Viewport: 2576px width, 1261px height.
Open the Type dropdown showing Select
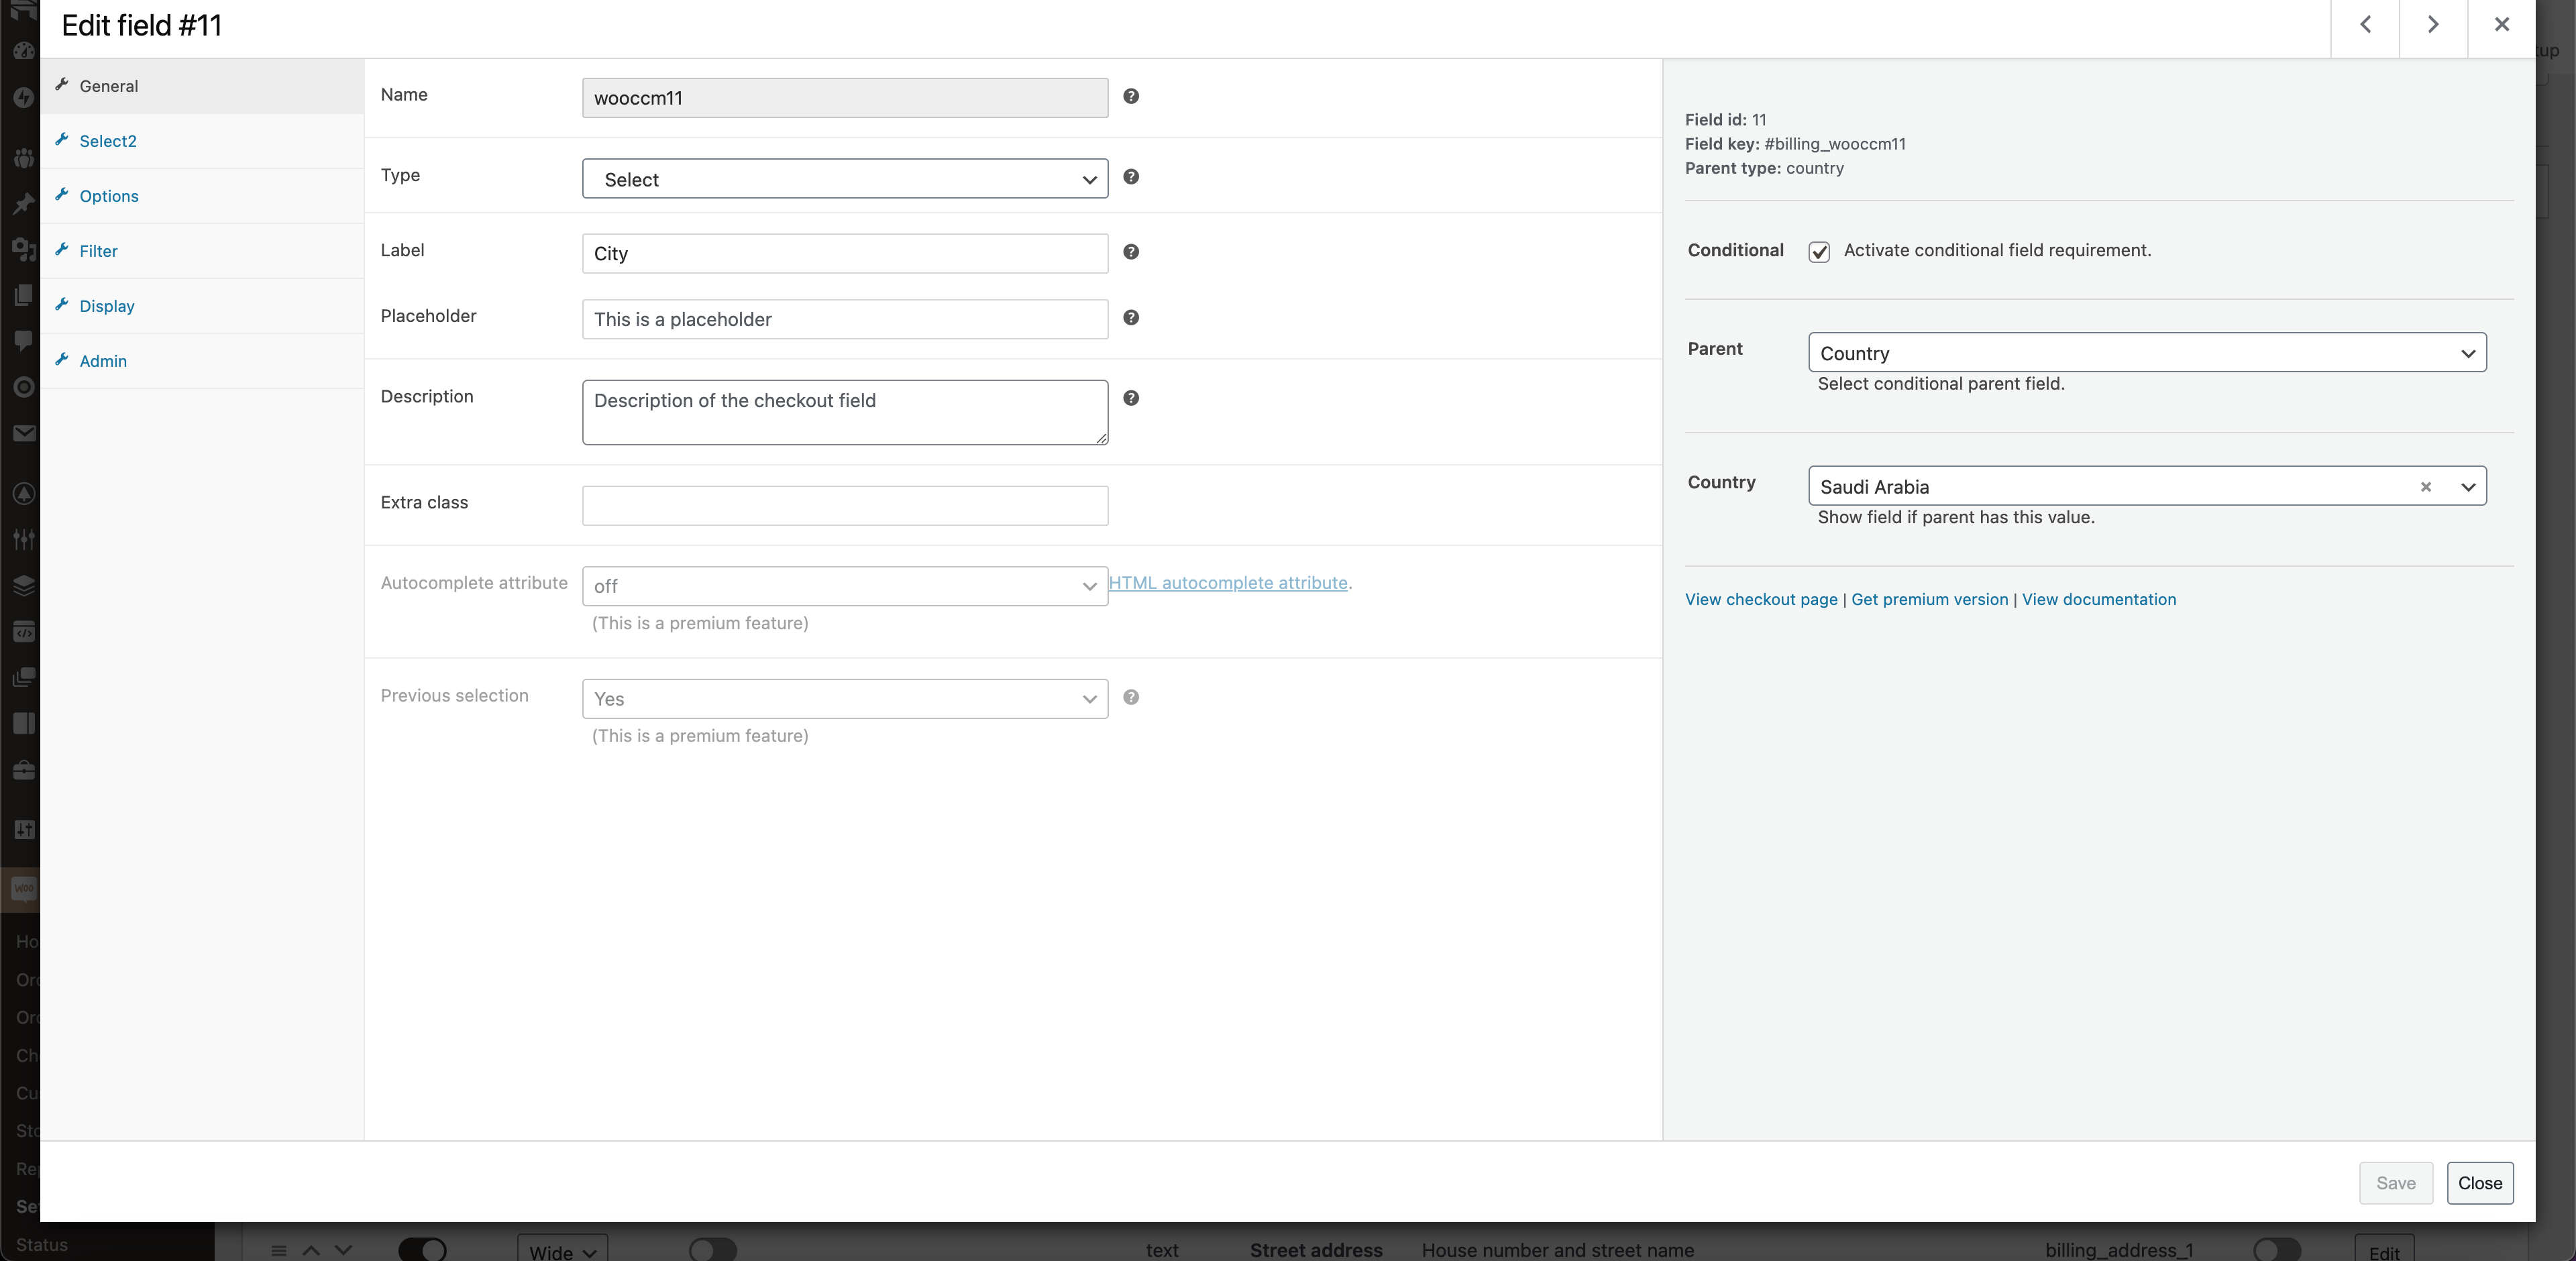(845, 179)
